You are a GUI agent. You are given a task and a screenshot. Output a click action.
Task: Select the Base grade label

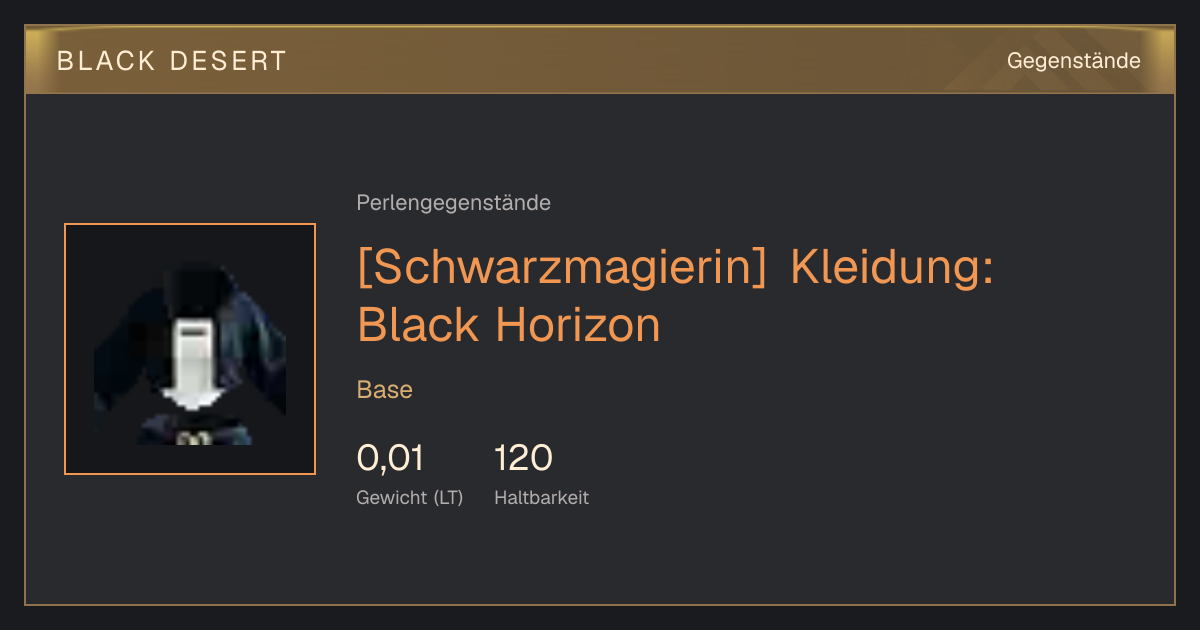385,390
